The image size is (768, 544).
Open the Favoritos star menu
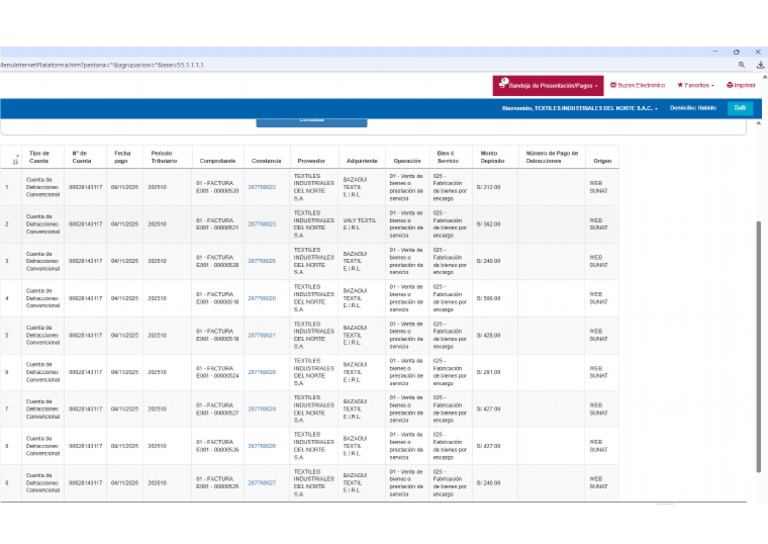(x=696, y=85)
